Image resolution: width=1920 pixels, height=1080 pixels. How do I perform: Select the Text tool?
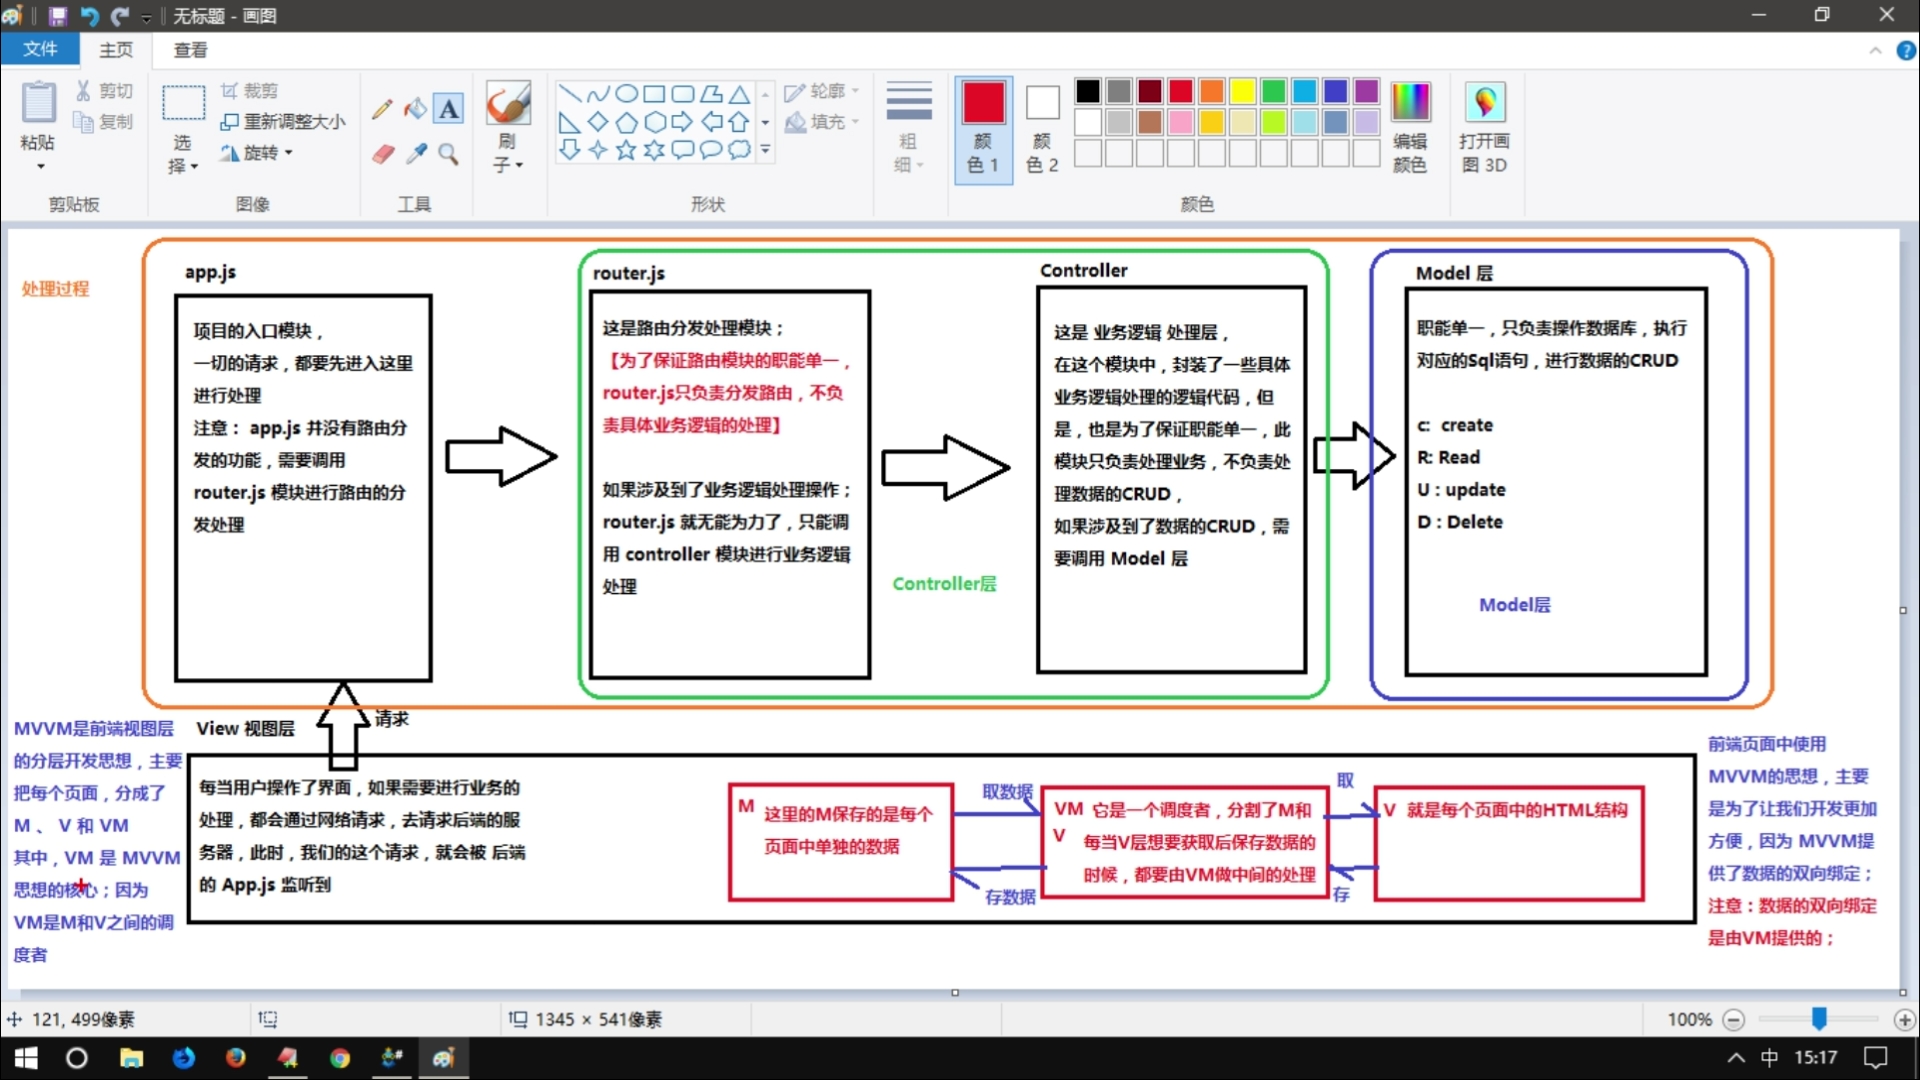[449, 109]
